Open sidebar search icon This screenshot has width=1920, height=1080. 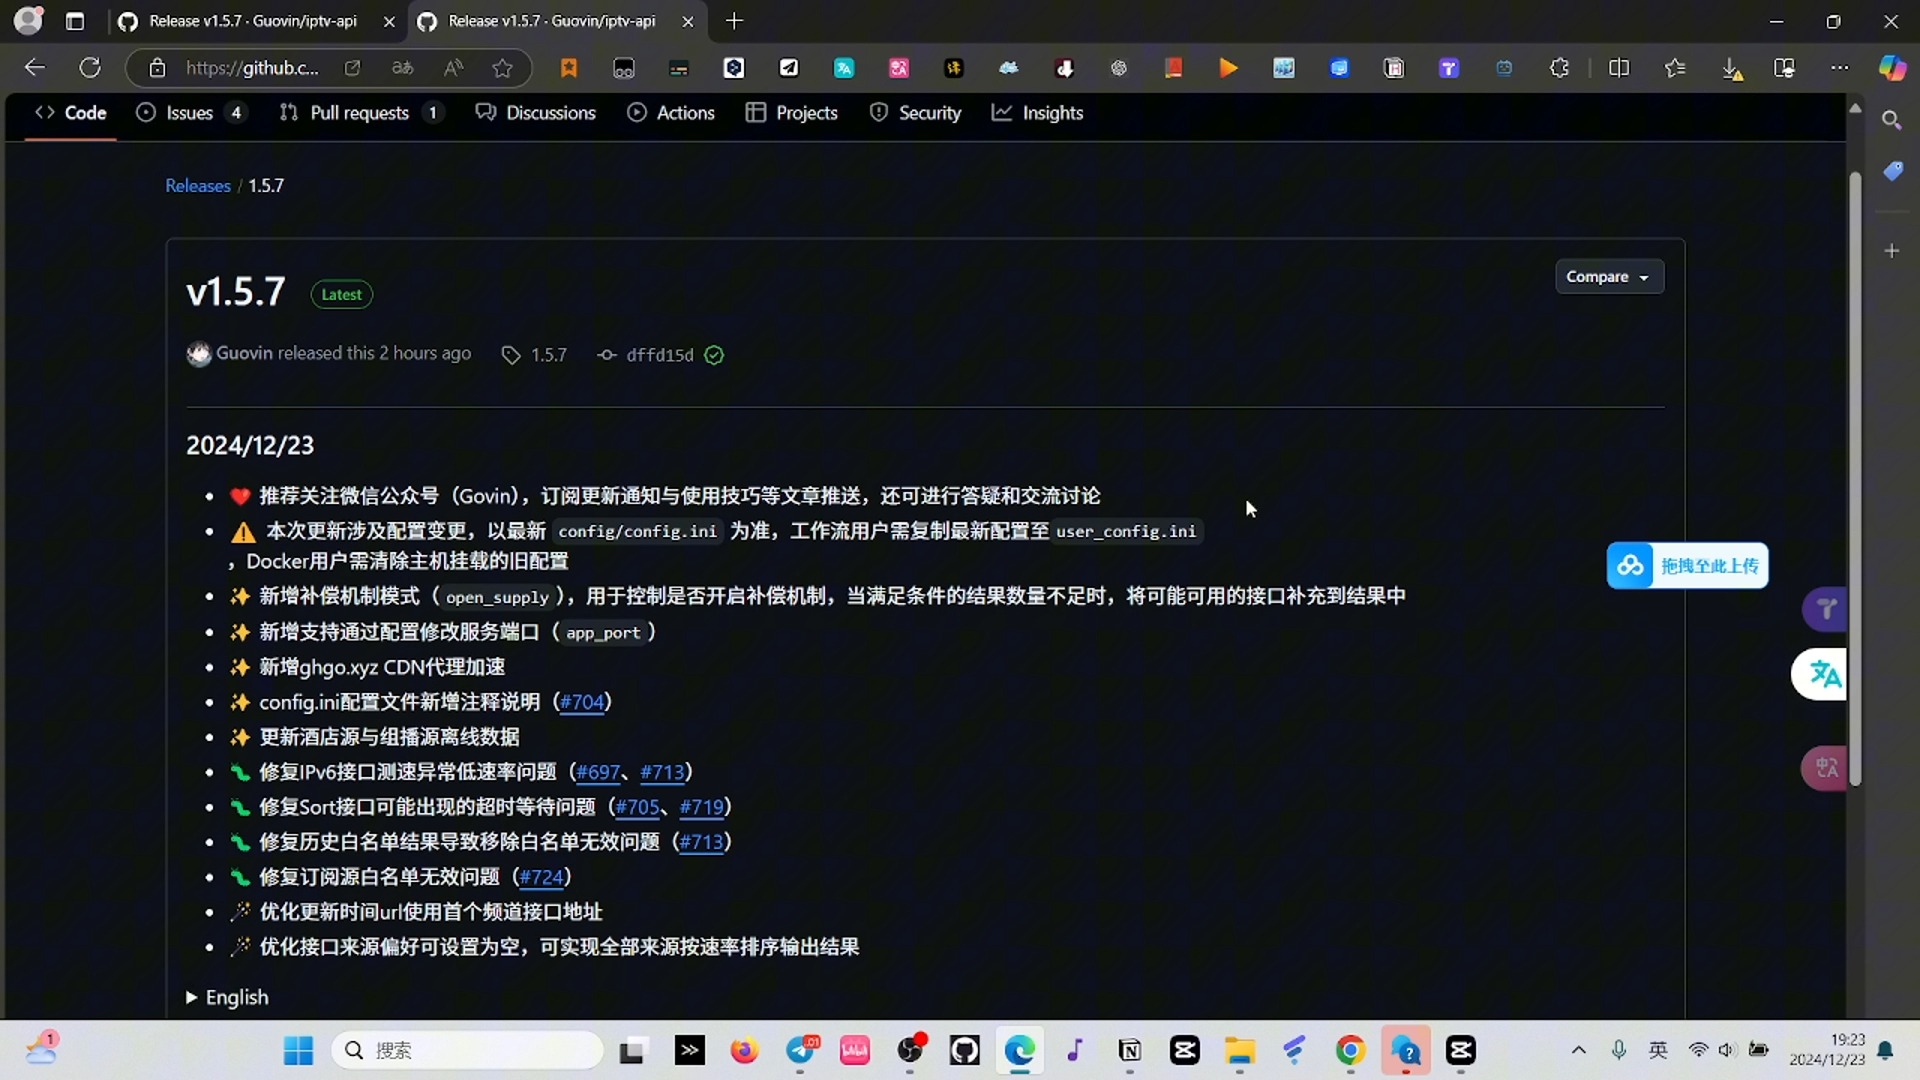(1891, 120)
